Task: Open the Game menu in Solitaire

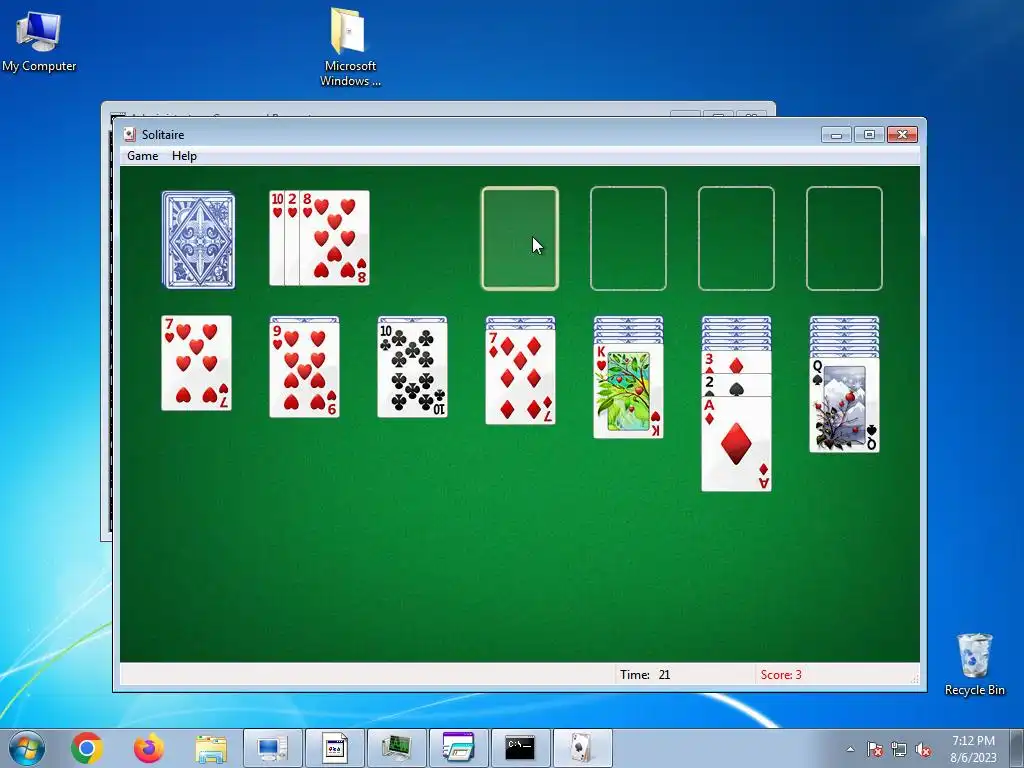Action: [x=142, y=155]
